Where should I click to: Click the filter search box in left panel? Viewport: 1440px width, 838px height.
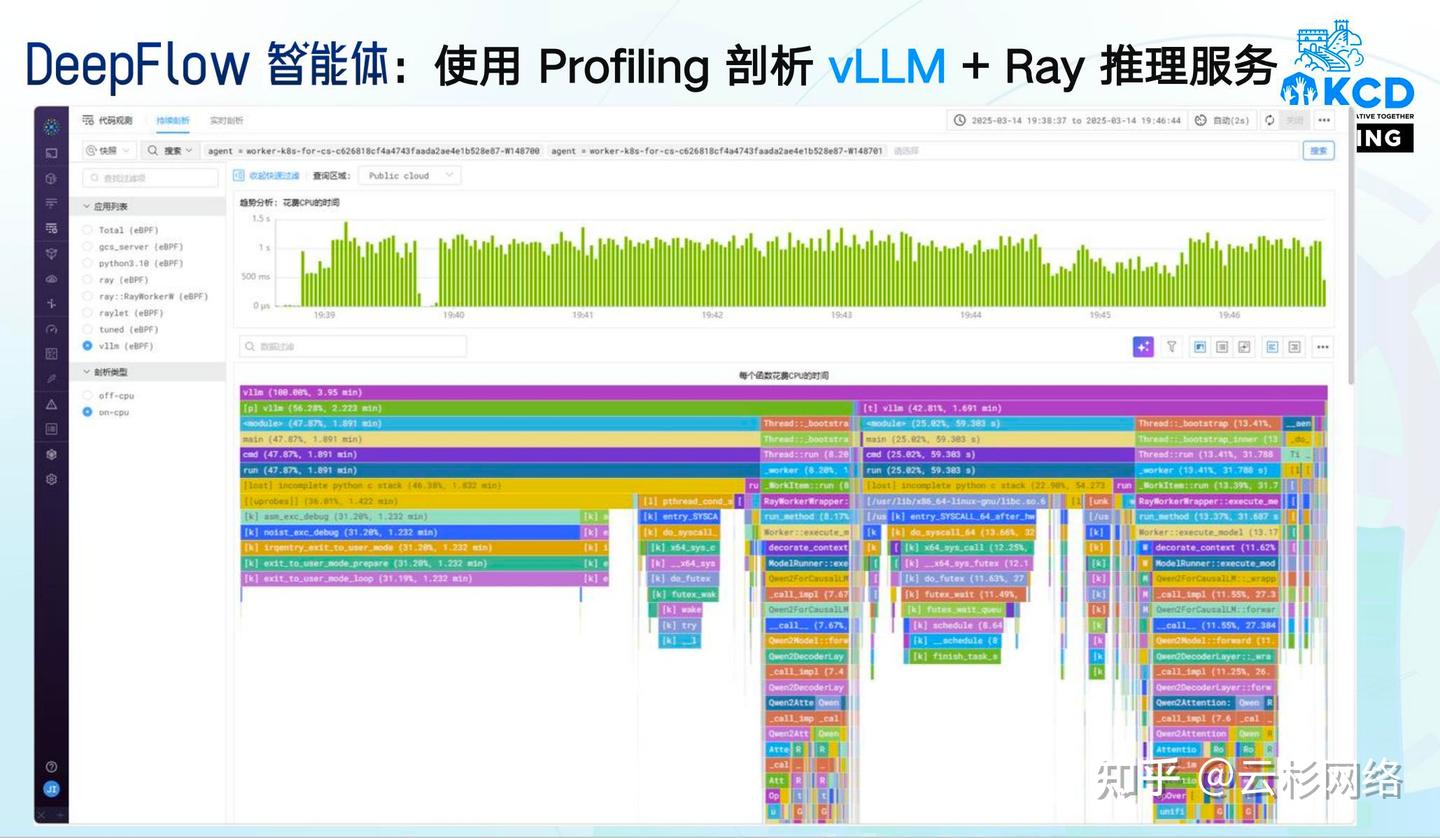[150, 178]
